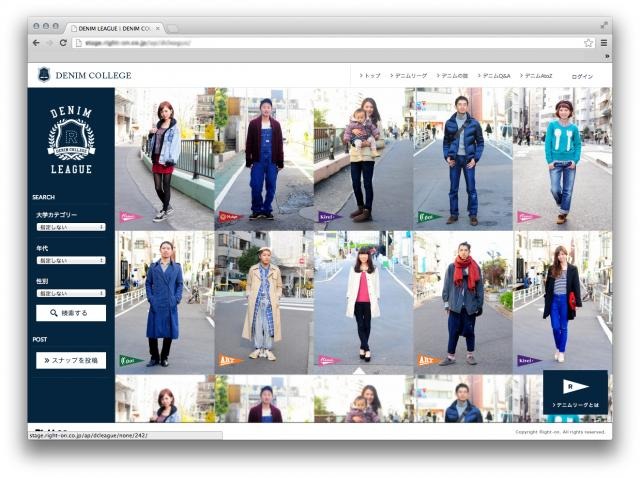Click the ログイン link
Screen dimensions: 640x478
click(582, 76)
